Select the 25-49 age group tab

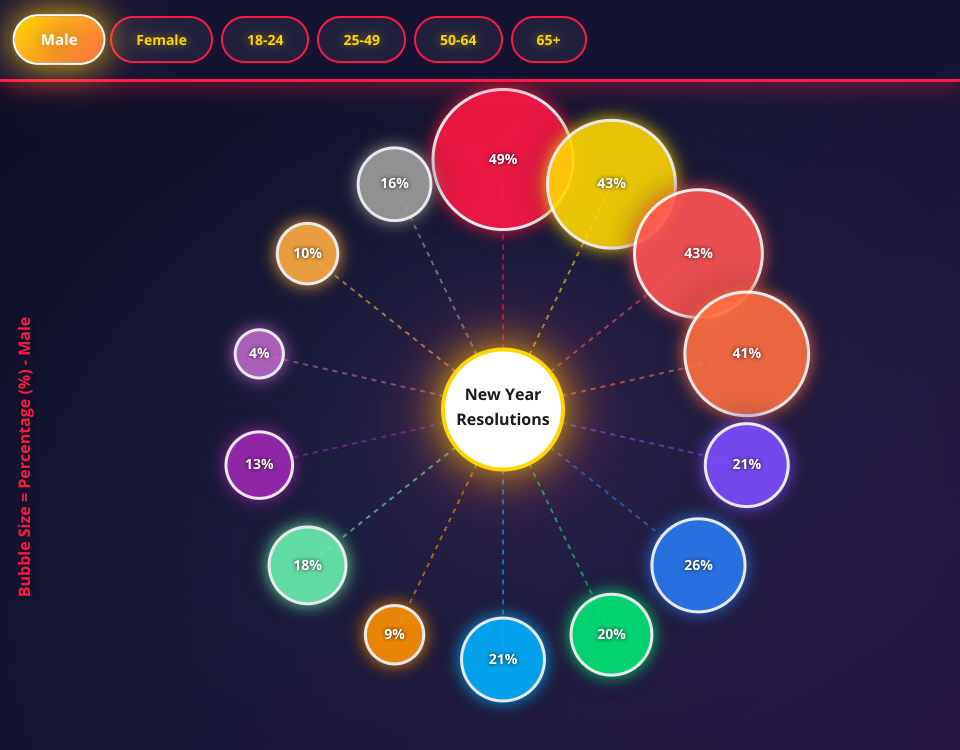coord(361,40)
